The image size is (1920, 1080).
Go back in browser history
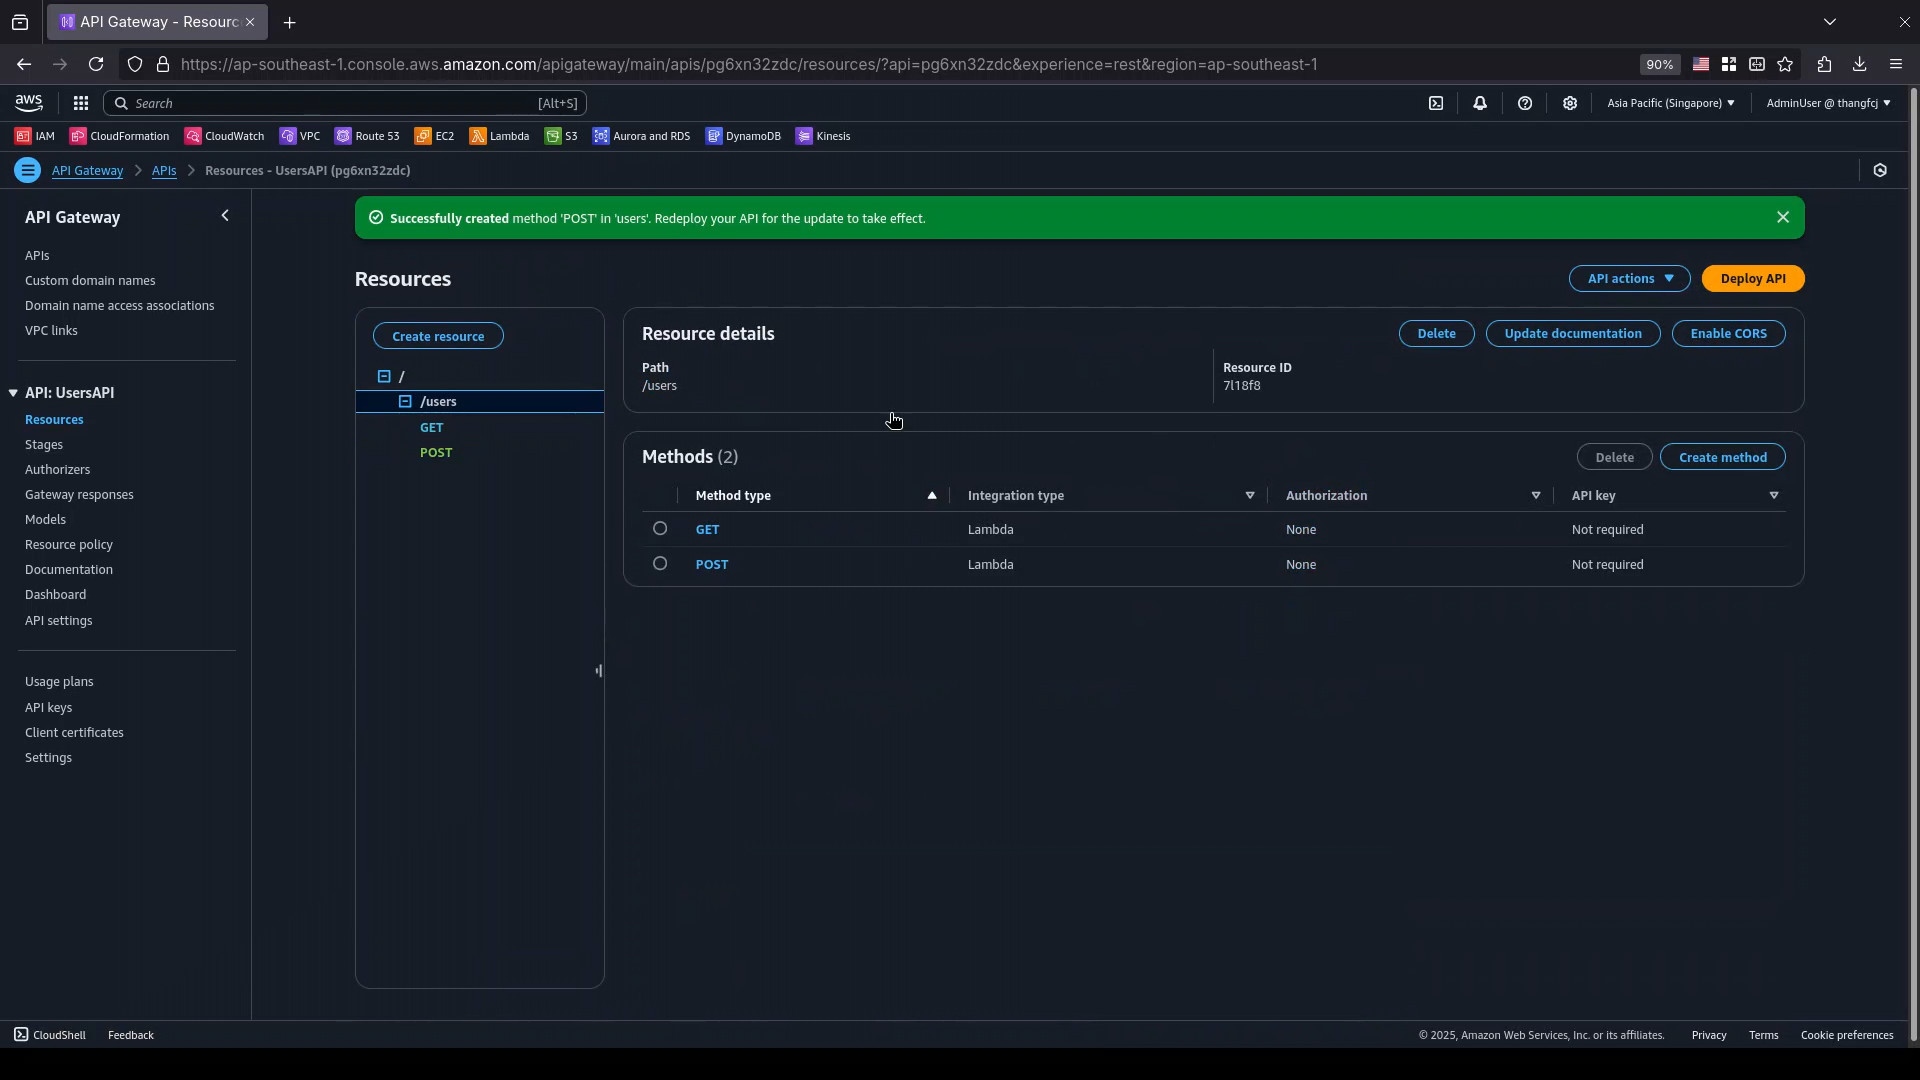coord(24,64)
